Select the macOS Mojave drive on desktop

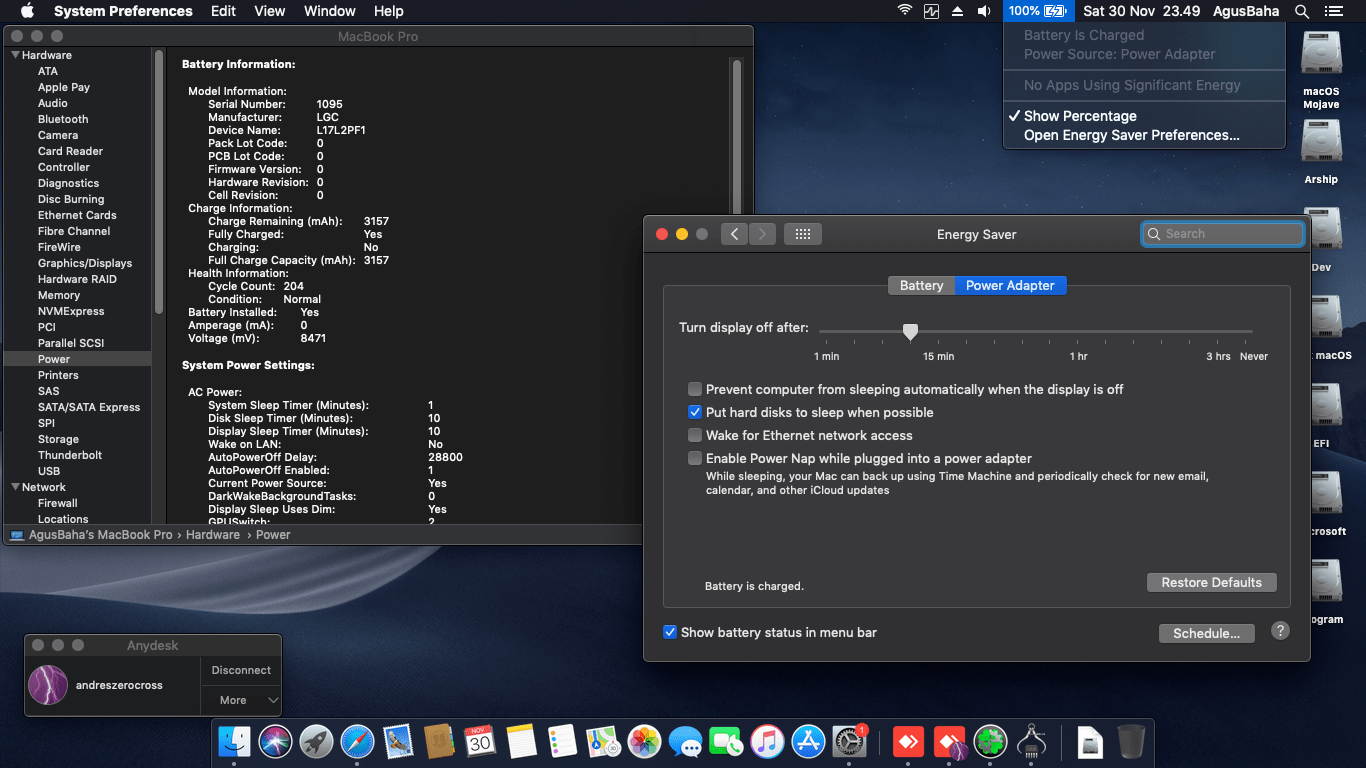1321,68
